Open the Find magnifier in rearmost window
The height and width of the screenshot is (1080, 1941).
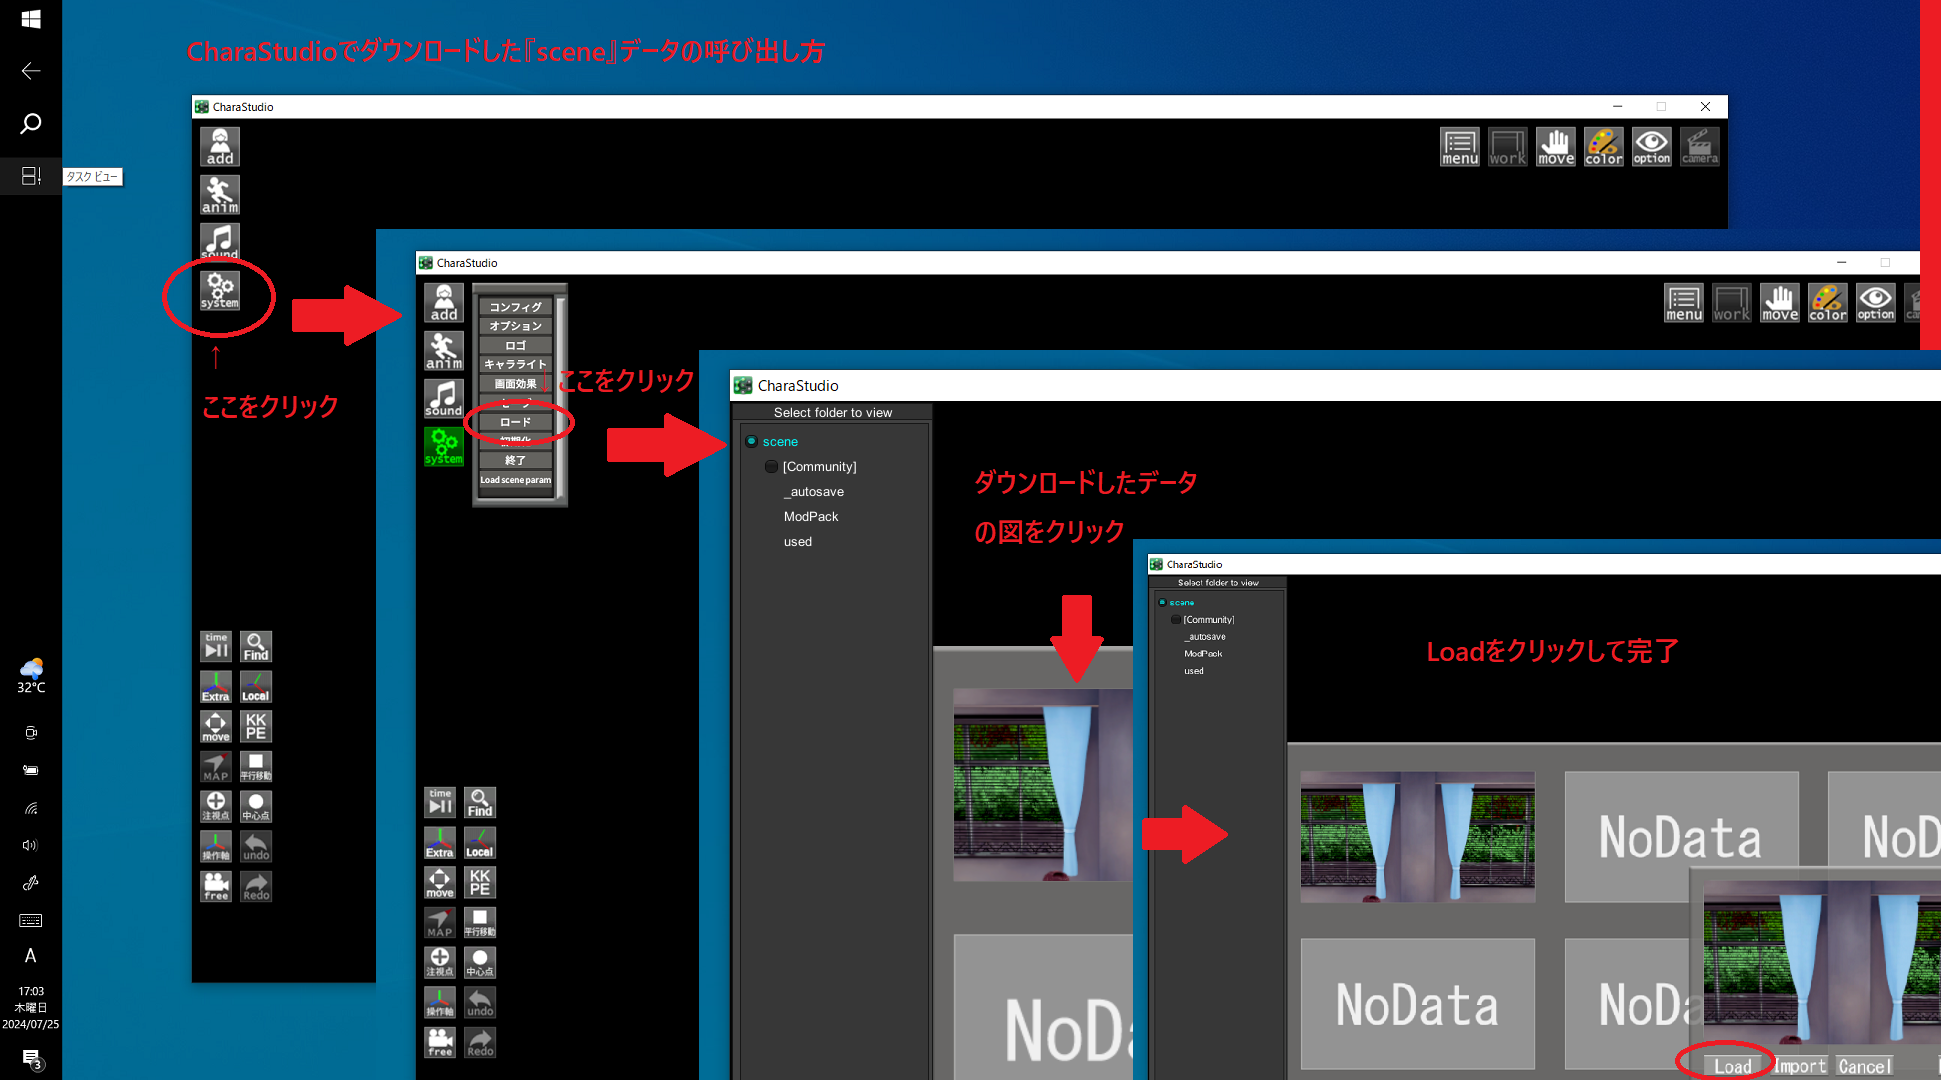(256, 646)
